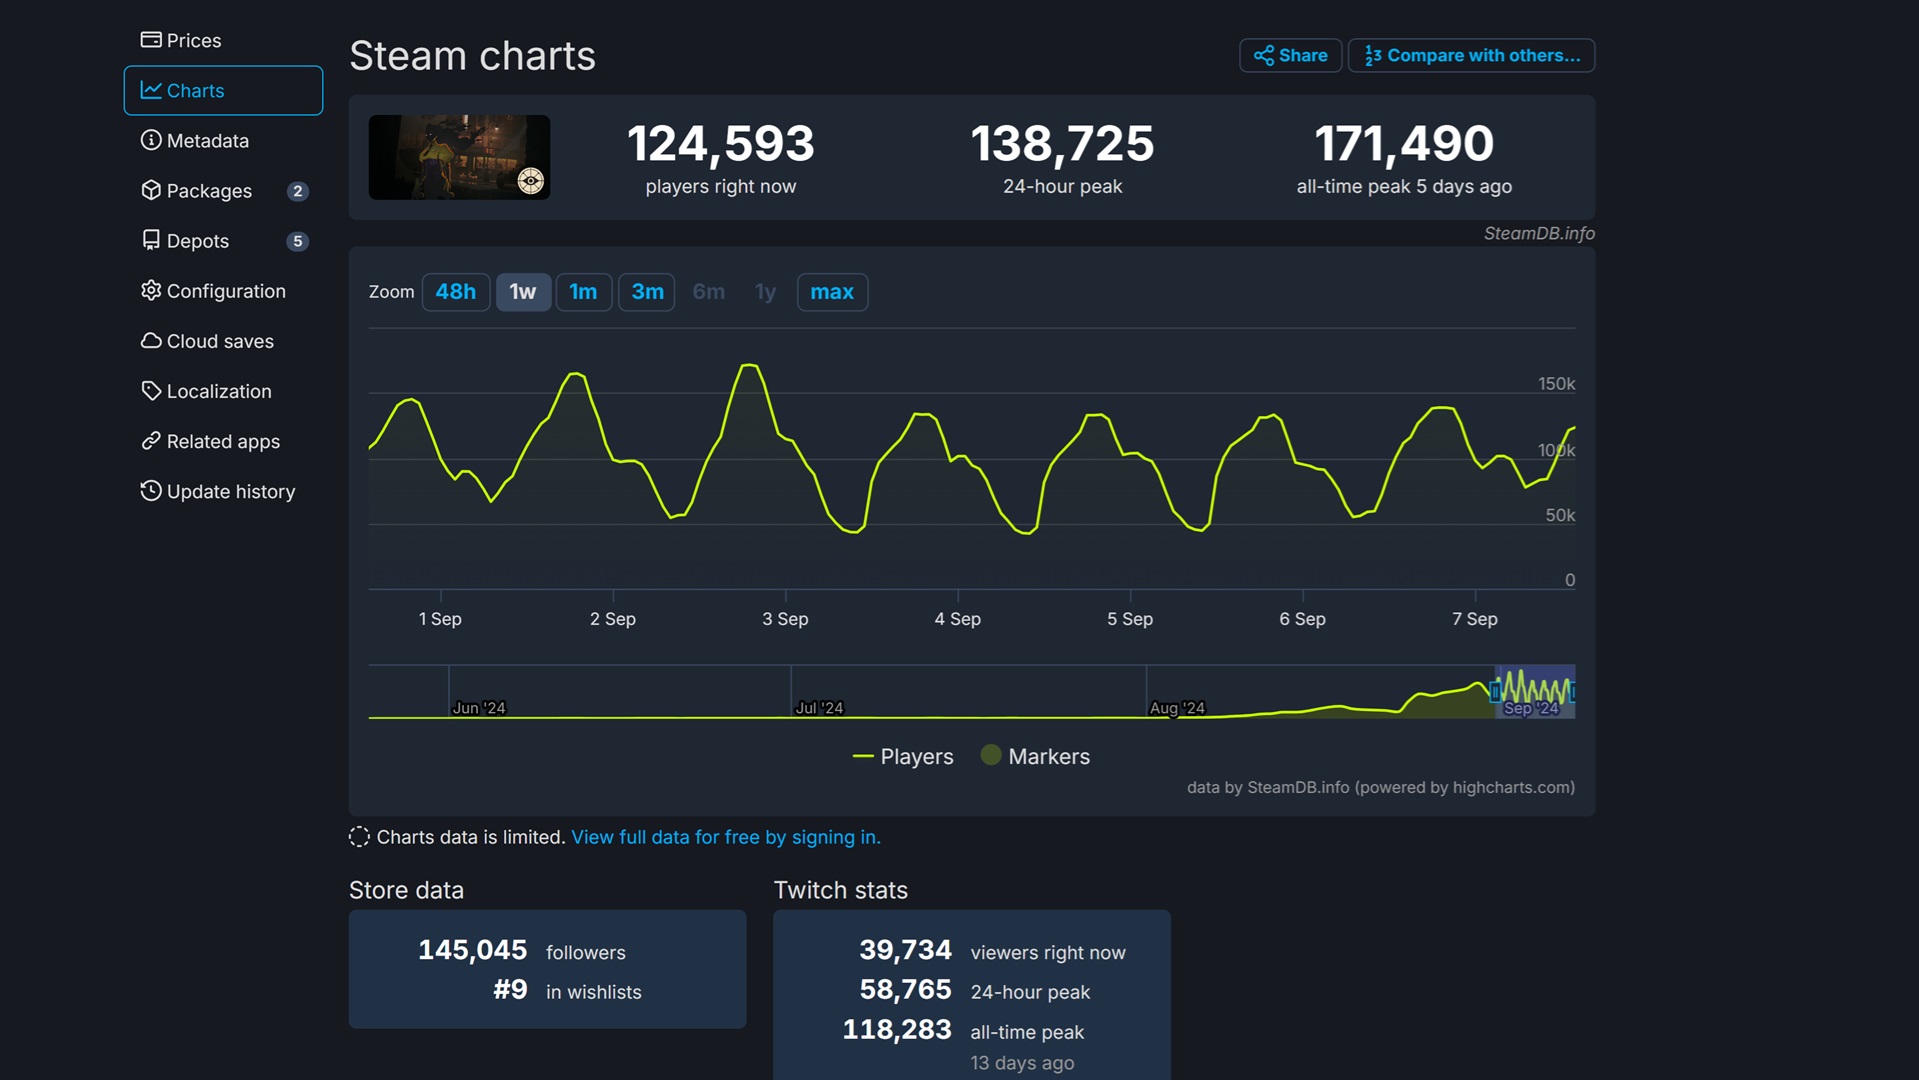Select the Localization tag icon
Viewport: 1919px width, 1080px height.
tap(151, 391)
